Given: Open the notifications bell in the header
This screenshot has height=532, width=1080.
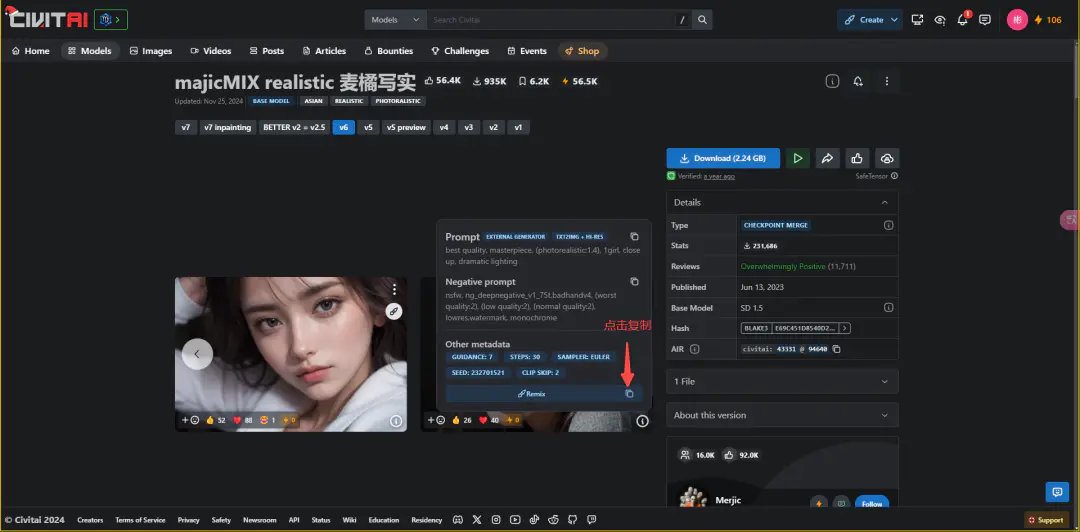Looking at the screenshot, I should 962,19.
